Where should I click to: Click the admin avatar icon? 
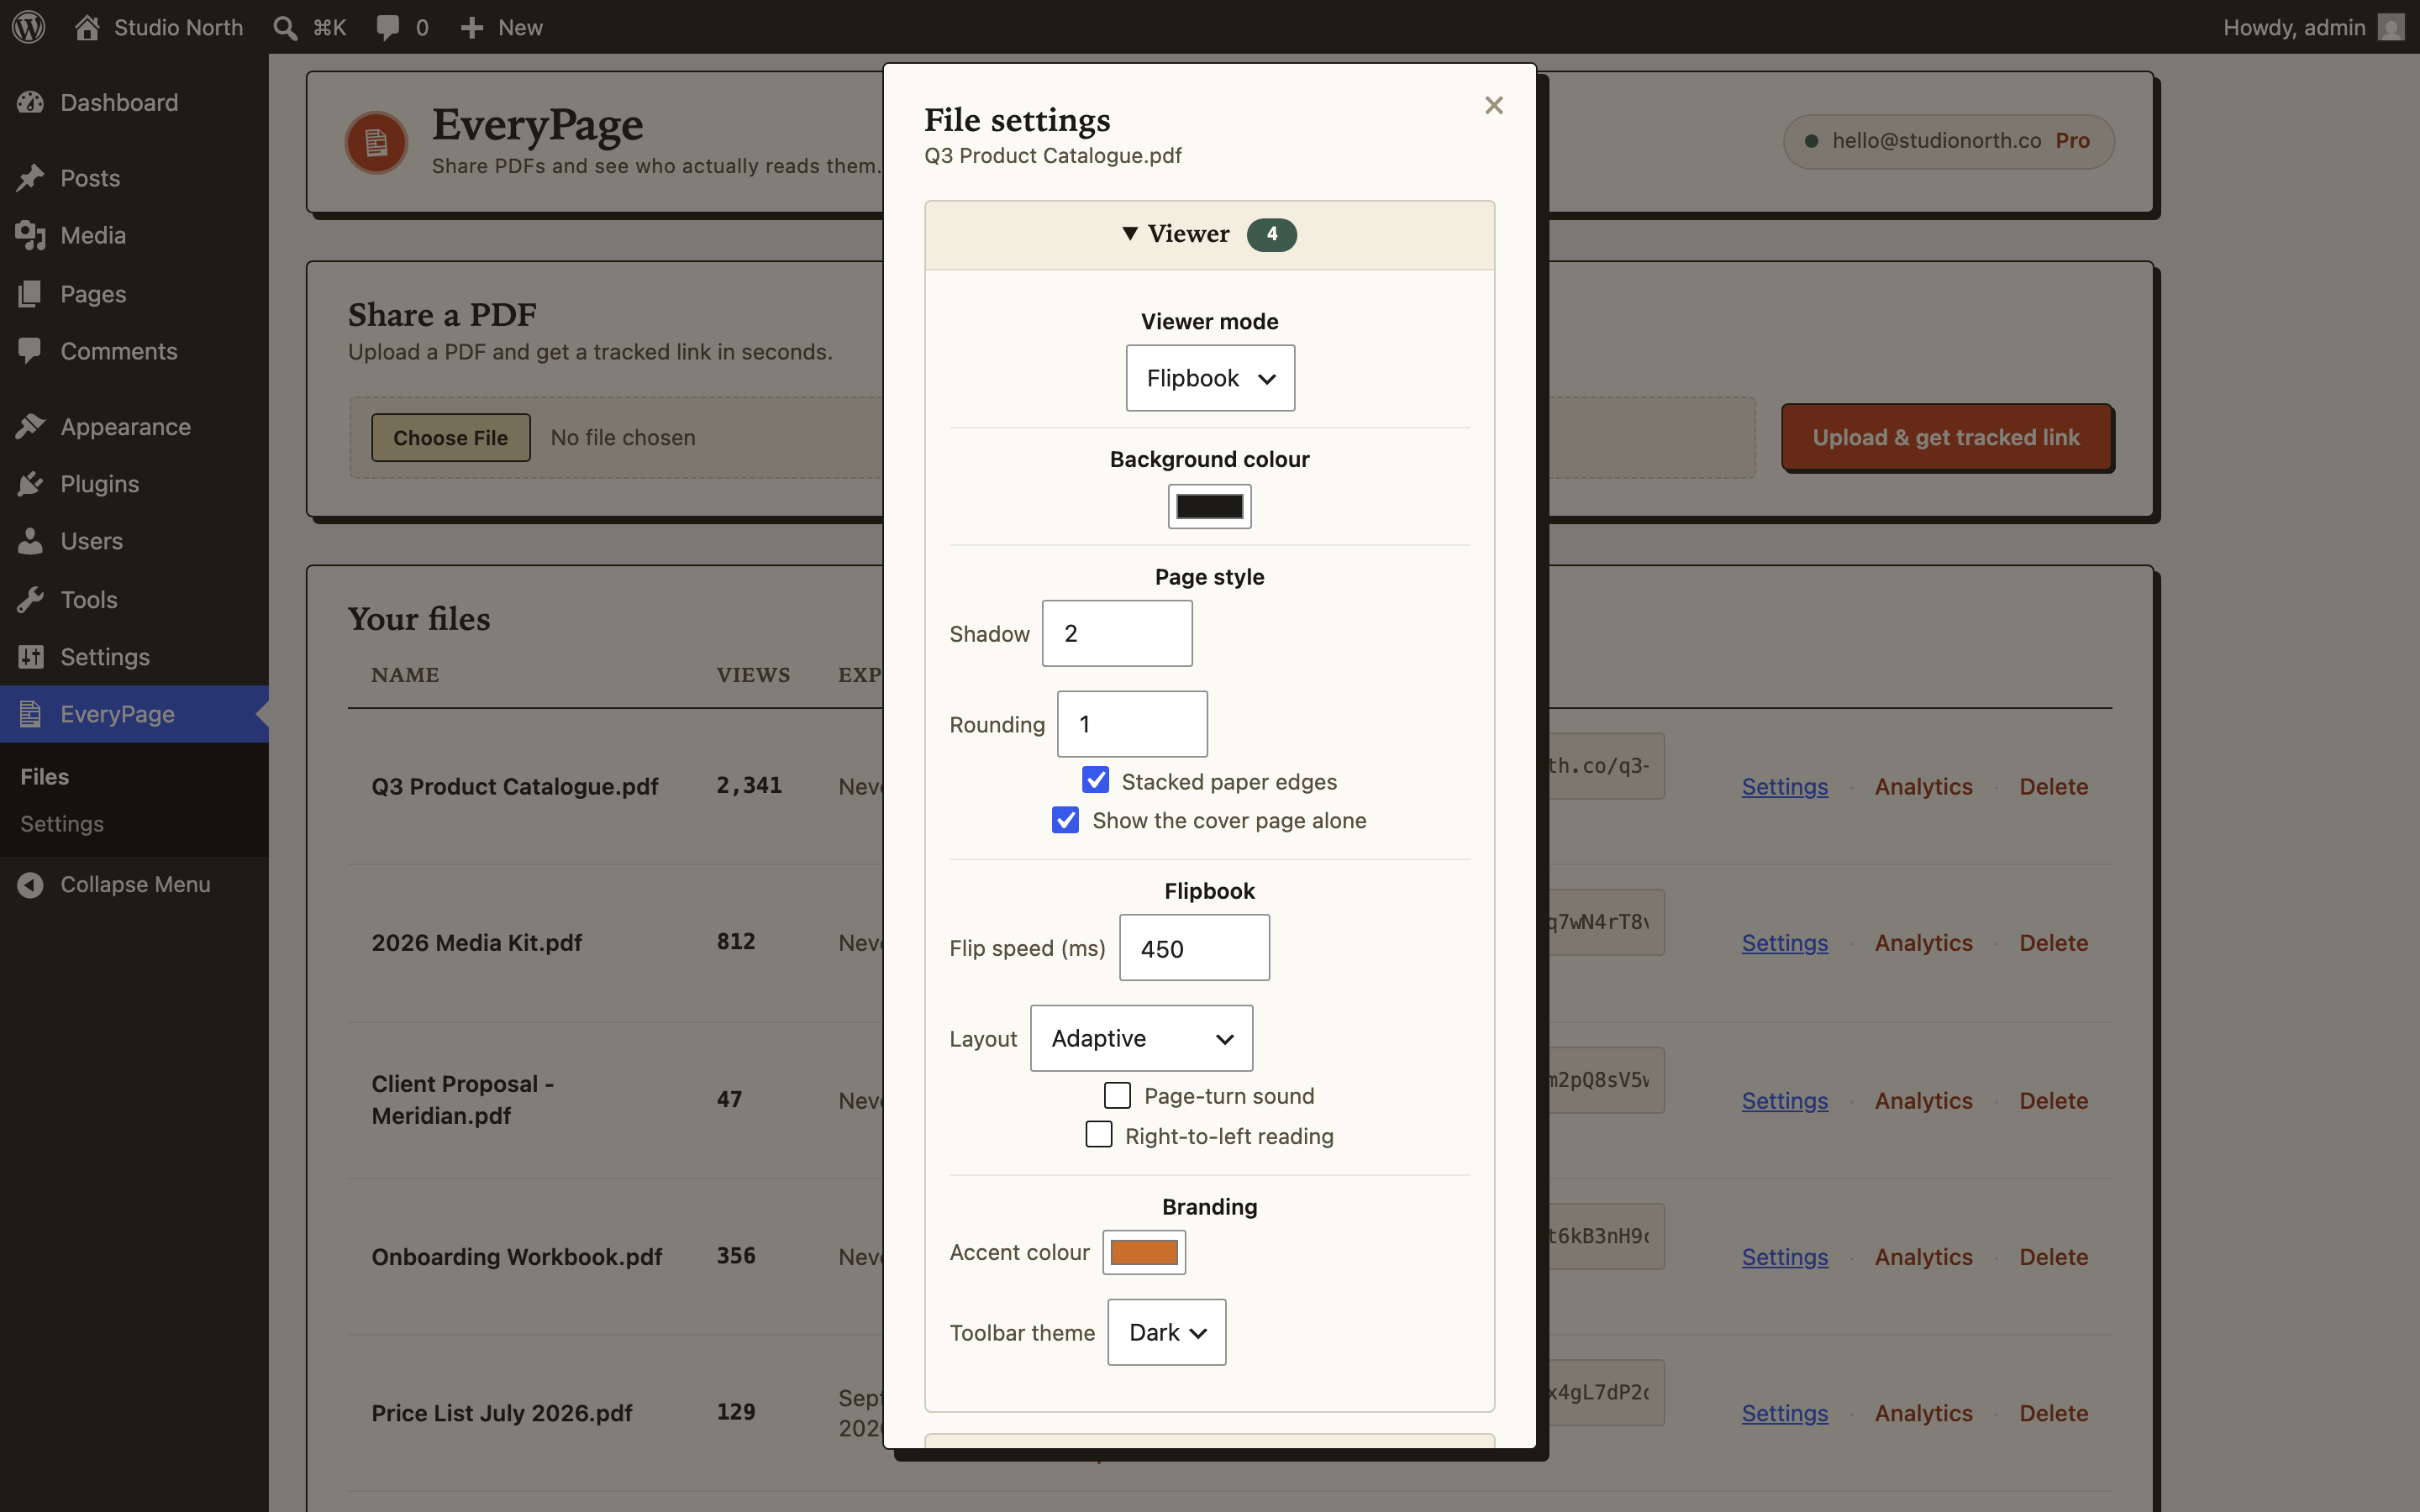(2391, 27)
